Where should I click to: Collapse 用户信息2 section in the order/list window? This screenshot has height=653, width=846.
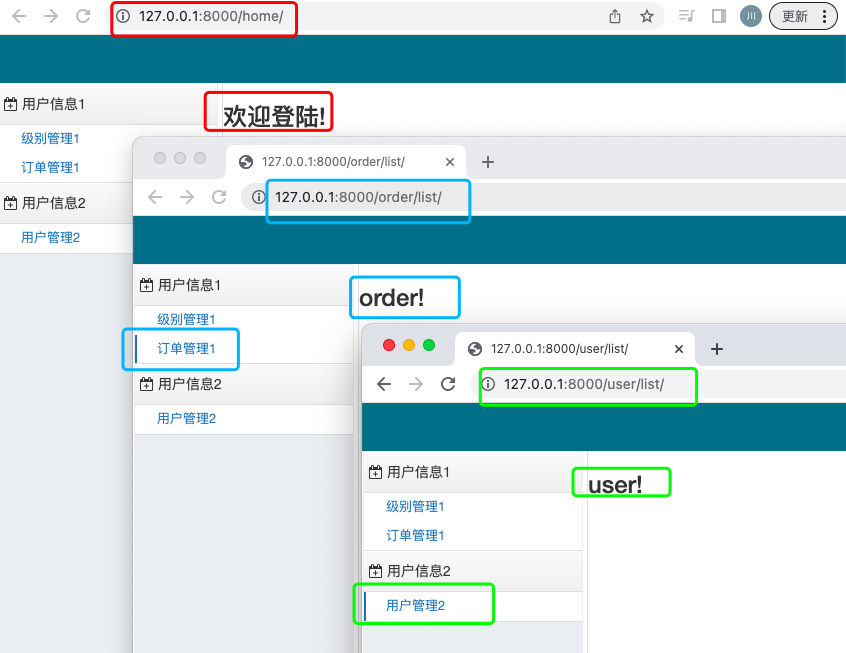pyautogui.click(x=189, y=384)
